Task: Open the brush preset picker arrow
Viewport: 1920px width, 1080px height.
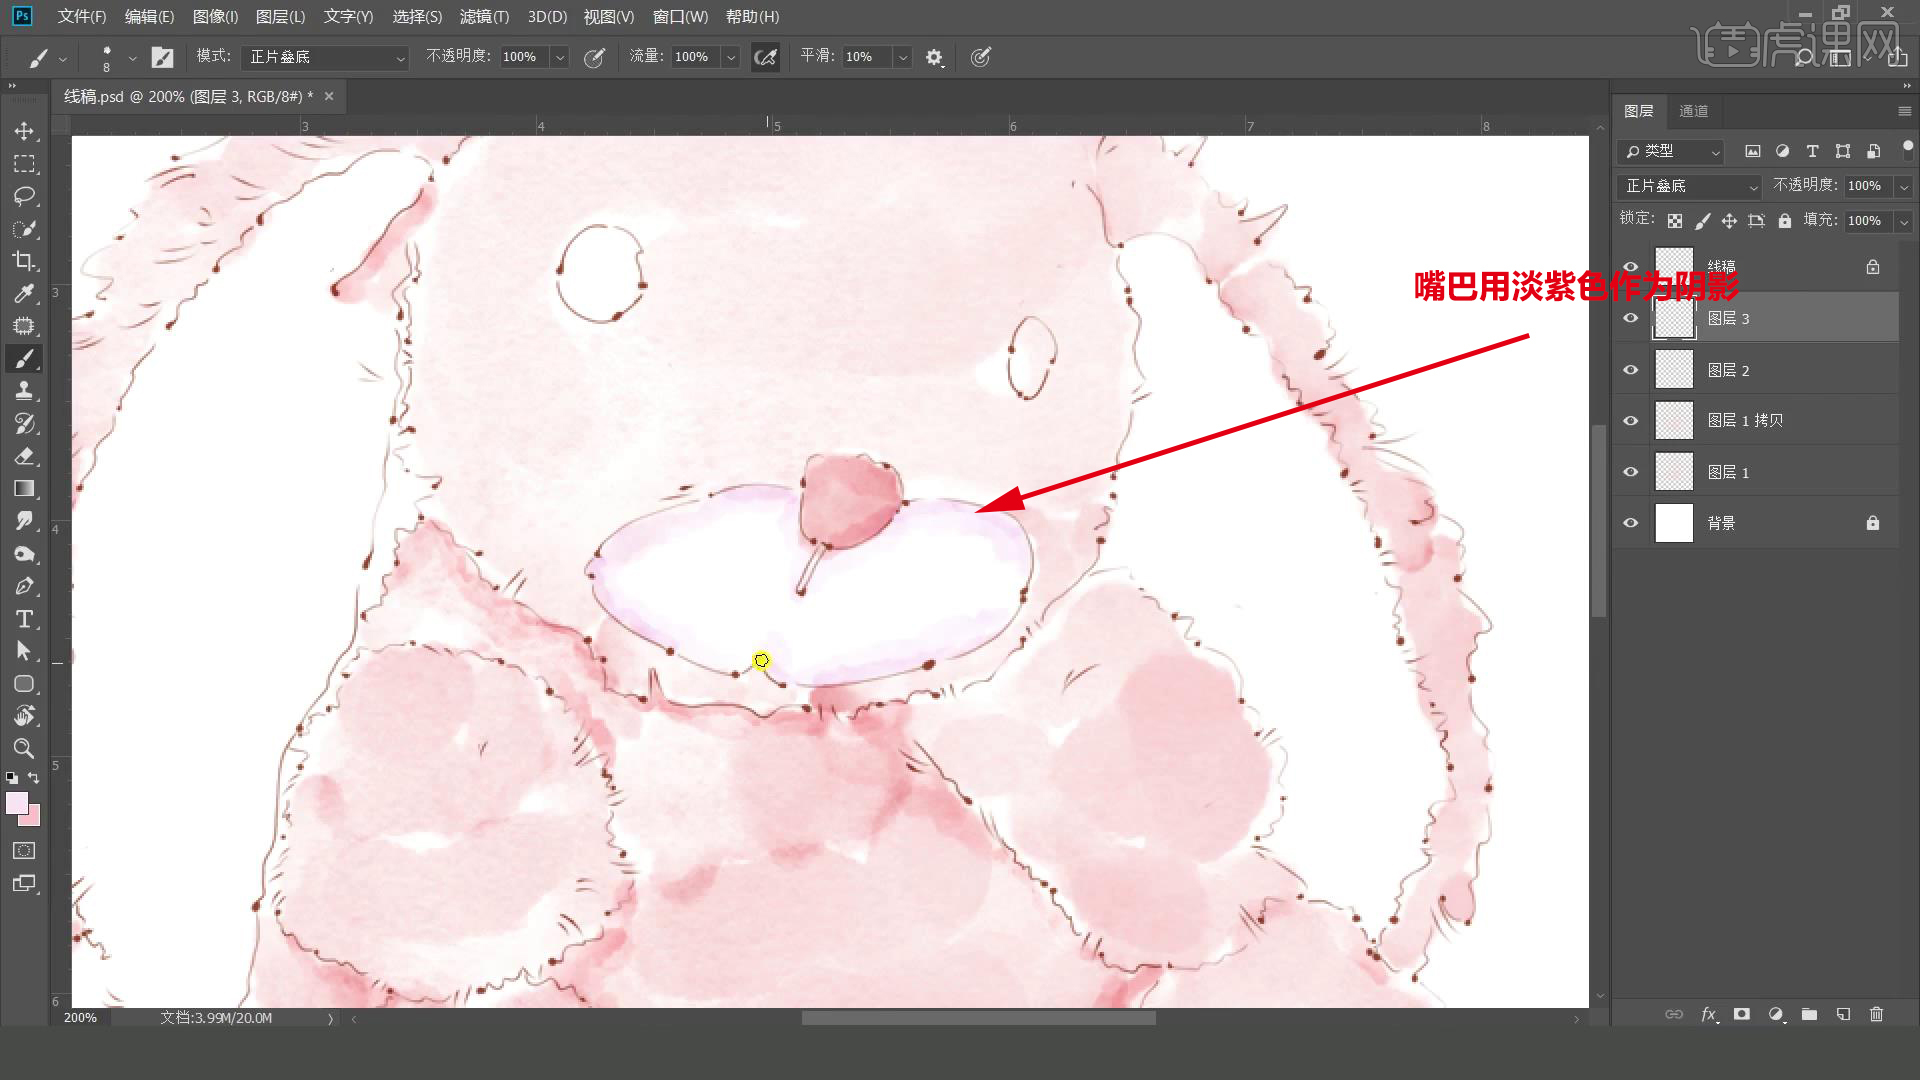Action: [132, 57]
